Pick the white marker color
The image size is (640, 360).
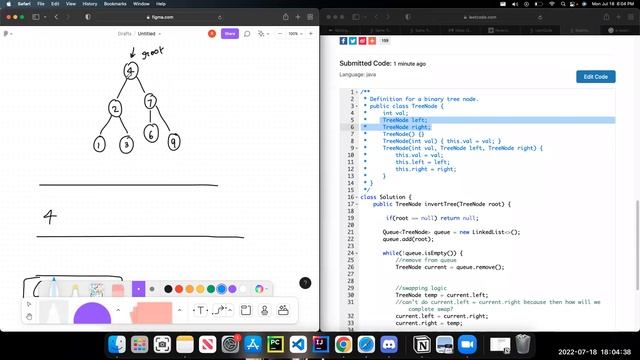[x=243, y=289]
